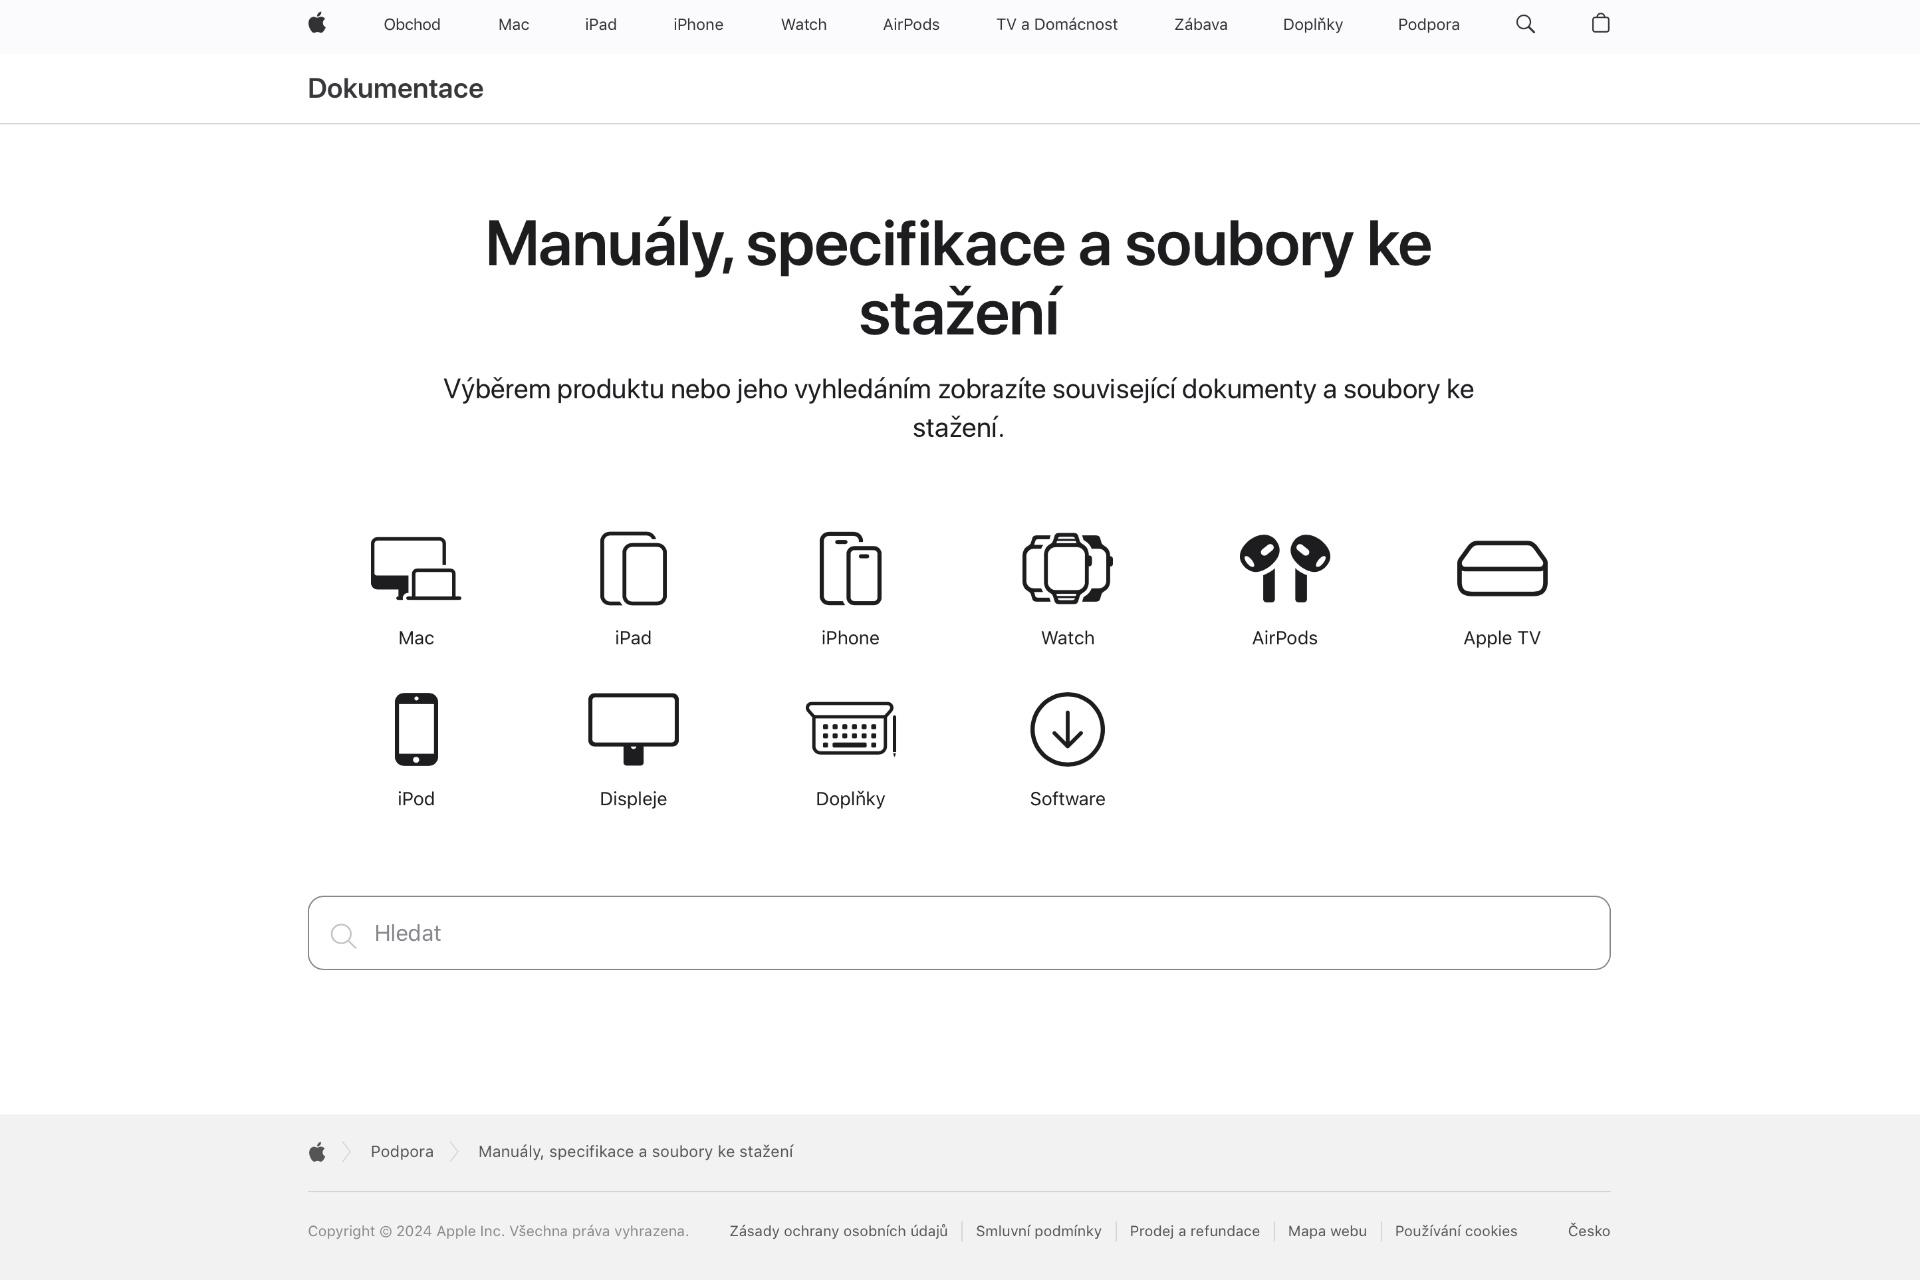Click the AirPods label below the earbuds icon
The width and height of the screenshot is (1920, 1280).
tap(1285, 638)
